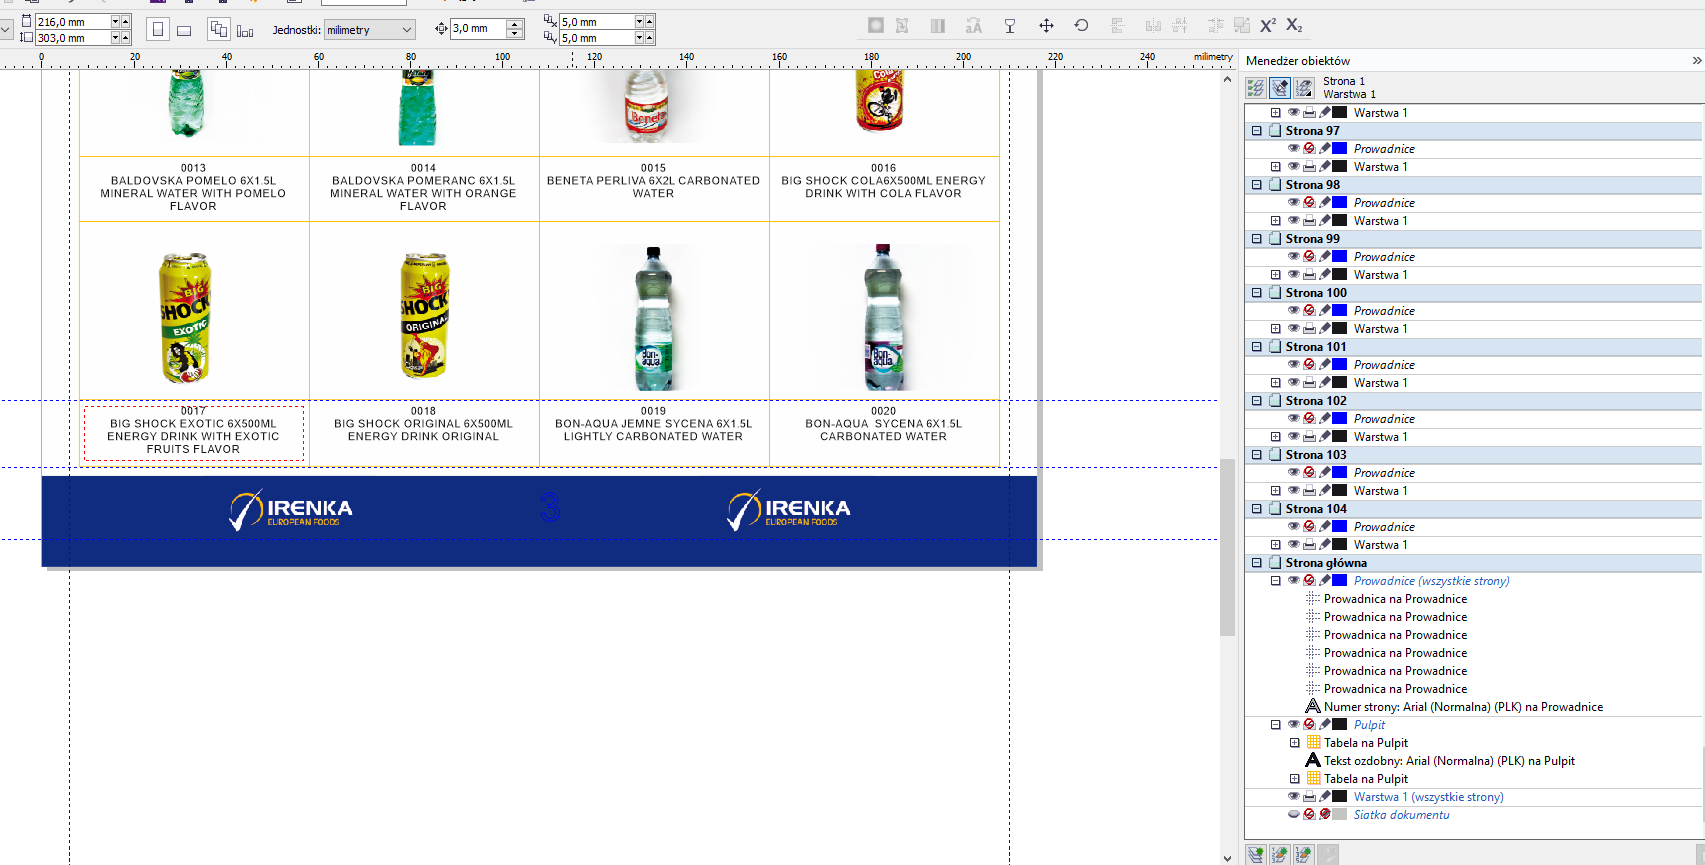Expand the first Tabela na Pulpit item
Image resolution: width=1705 pixels, height=865 pixels.
click(1295, 743)
